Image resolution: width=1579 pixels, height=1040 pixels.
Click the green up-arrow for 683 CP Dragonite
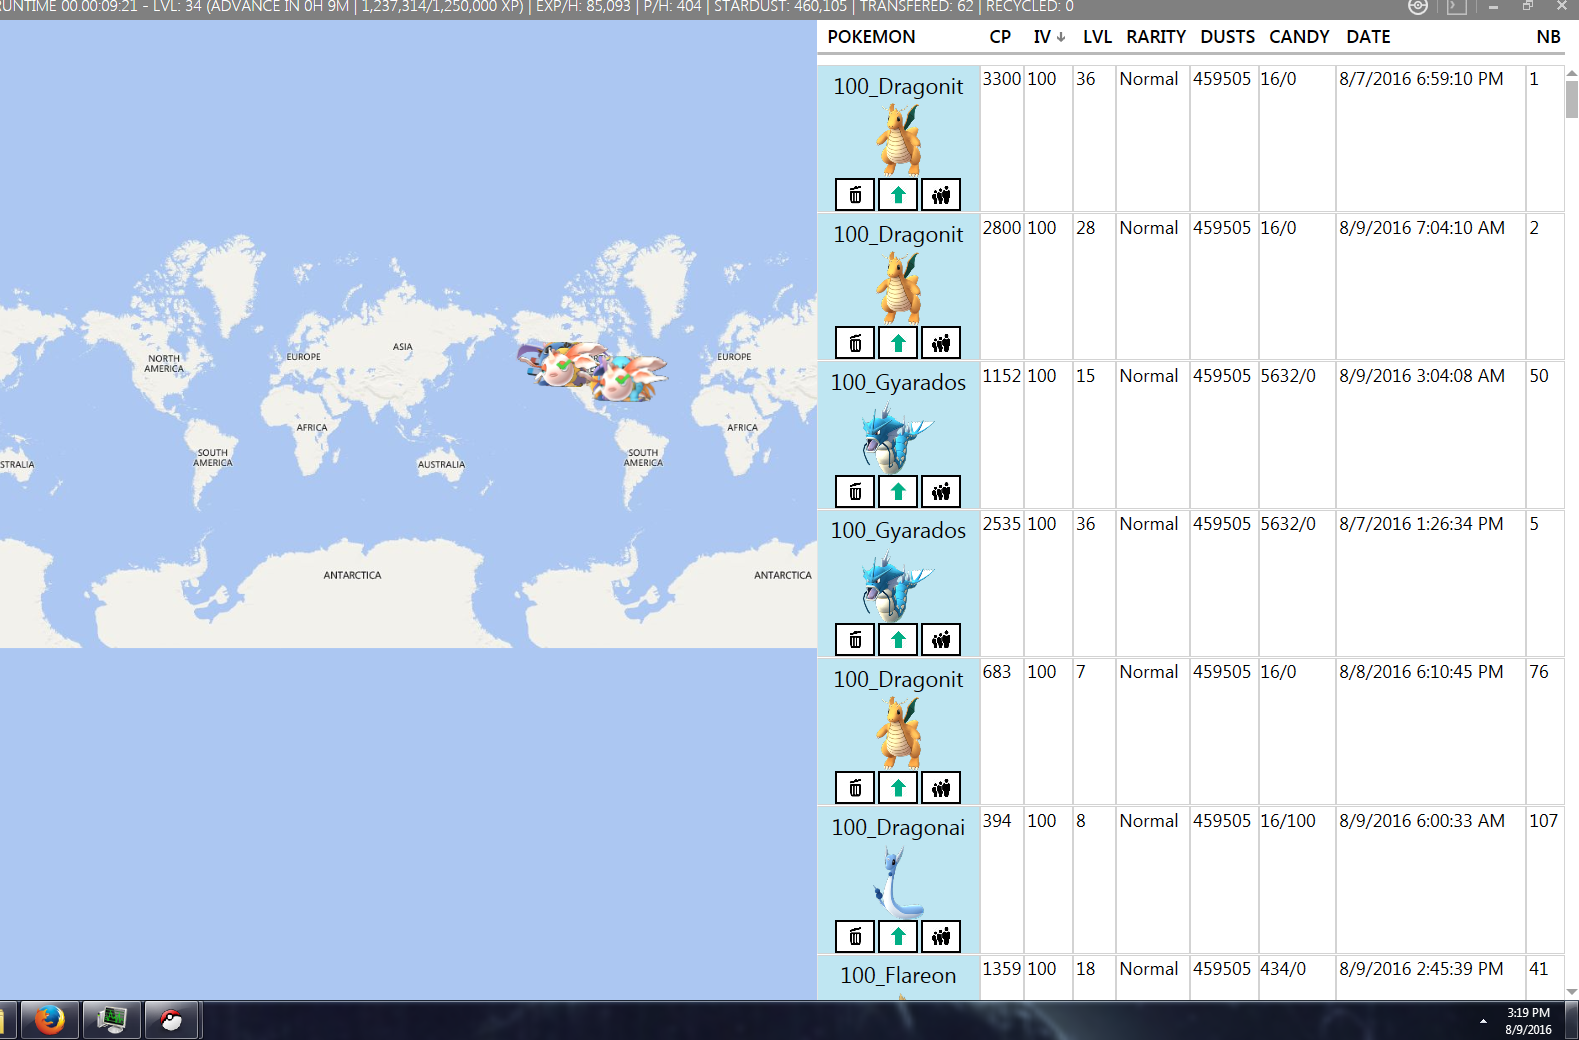point(898,788)
